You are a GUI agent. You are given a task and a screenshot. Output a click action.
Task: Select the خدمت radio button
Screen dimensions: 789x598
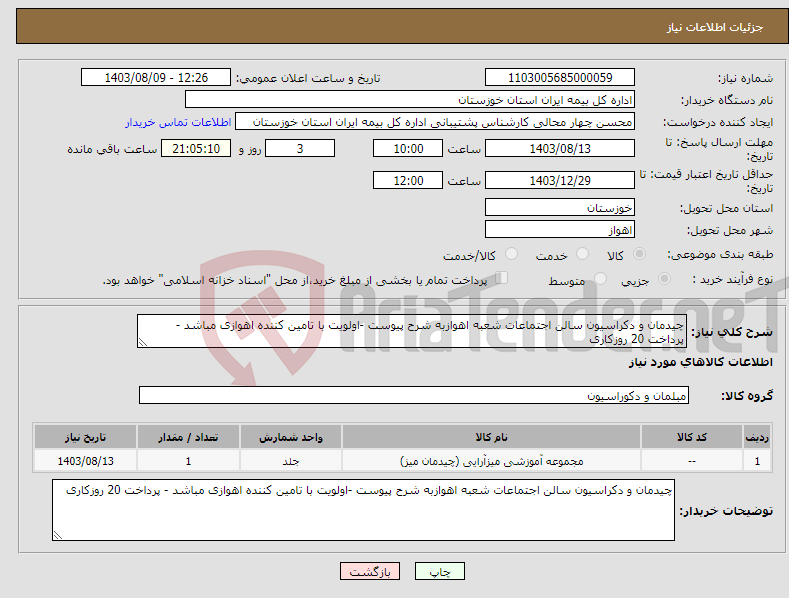click(x=582, y=254)
